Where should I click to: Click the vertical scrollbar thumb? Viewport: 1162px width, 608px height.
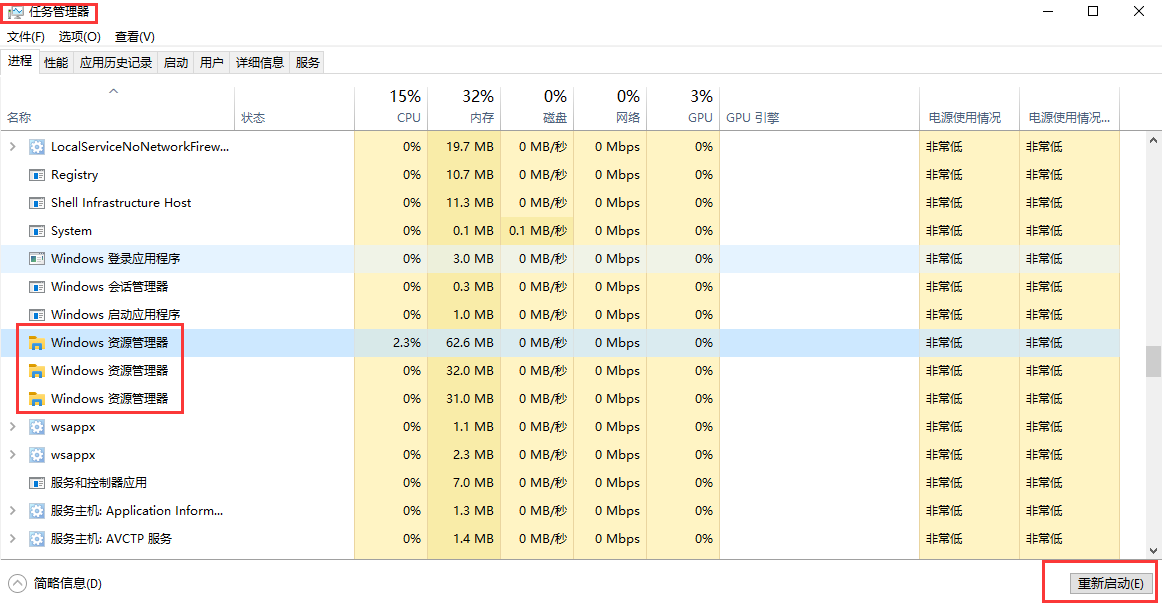[x=1153, y=362]
